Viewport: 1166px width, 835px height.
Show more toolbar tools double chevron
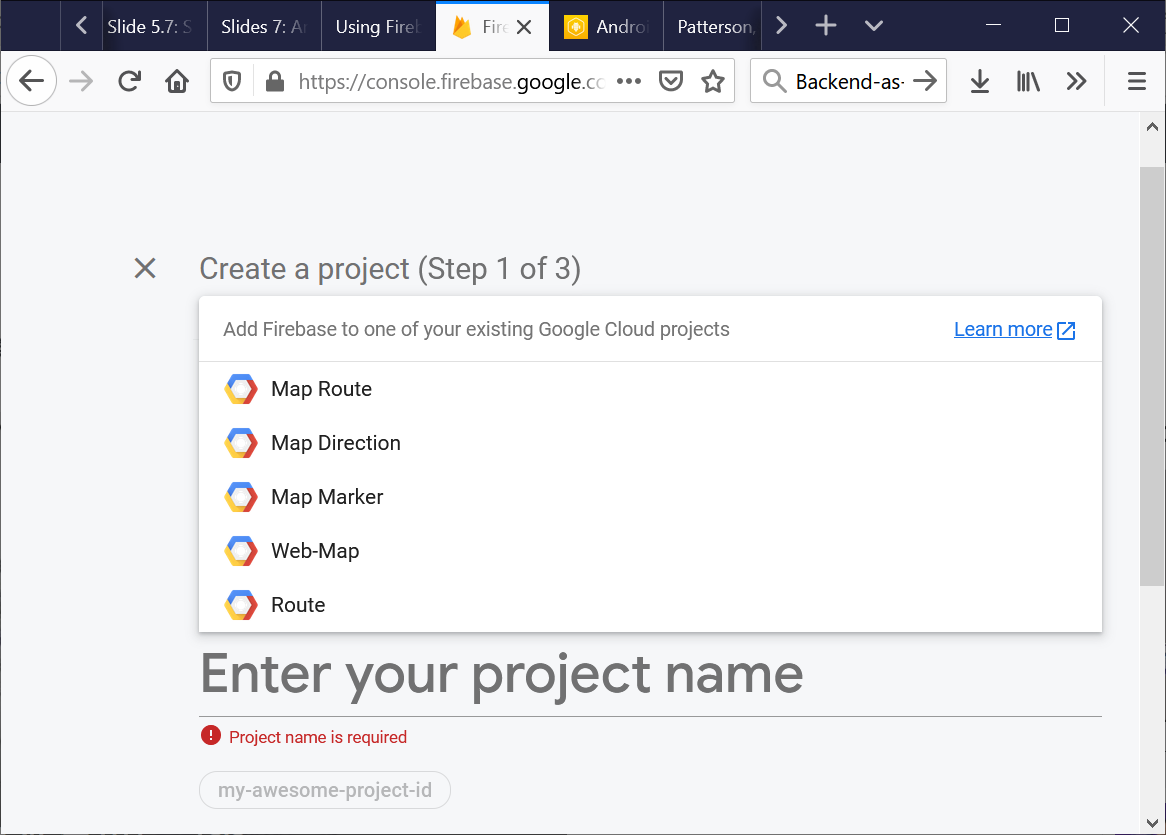point(1076,81)
